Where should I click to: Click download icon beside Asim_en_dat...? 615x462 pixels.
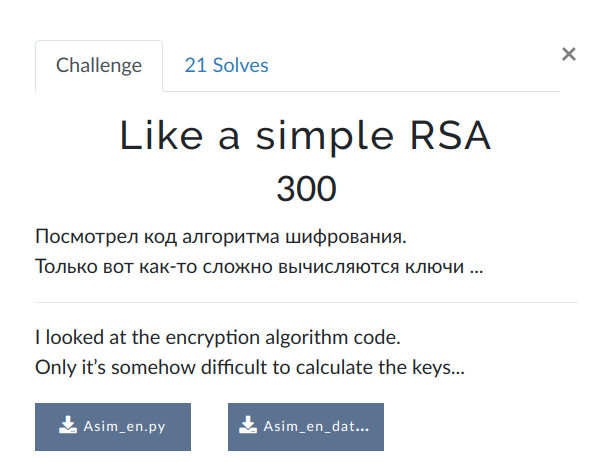[x=248, y=425]
